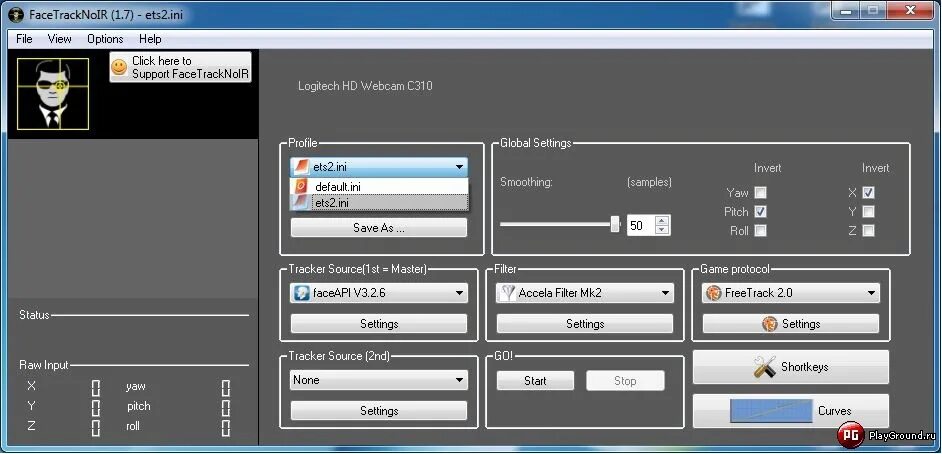Select ets2.ini from profile list

coord(378,203)
